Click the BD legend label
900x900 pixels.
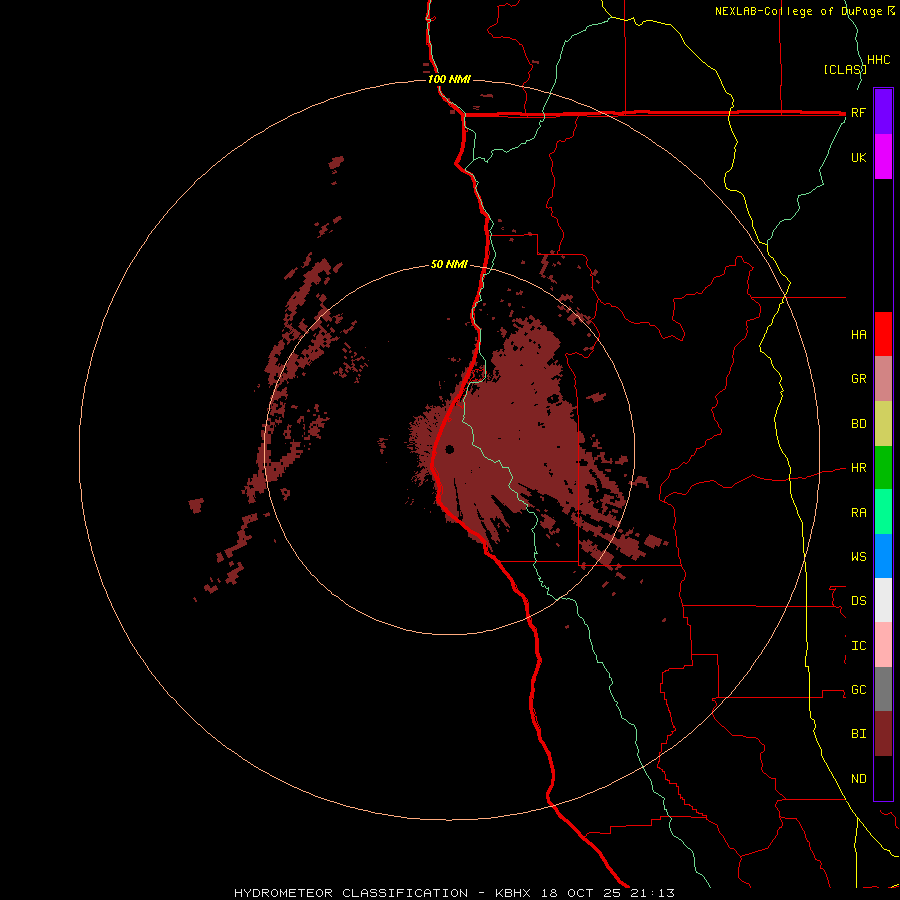click(858, 424)
